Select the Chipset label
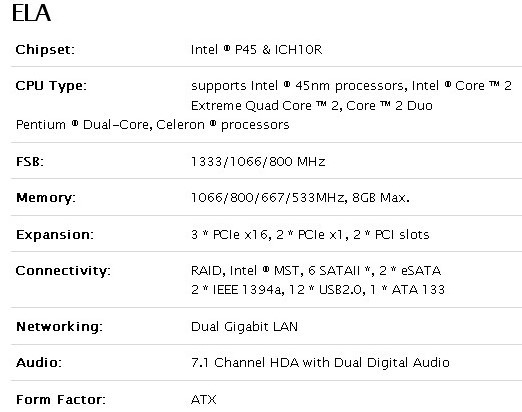The image size is (522, 412). pos(45,50)
